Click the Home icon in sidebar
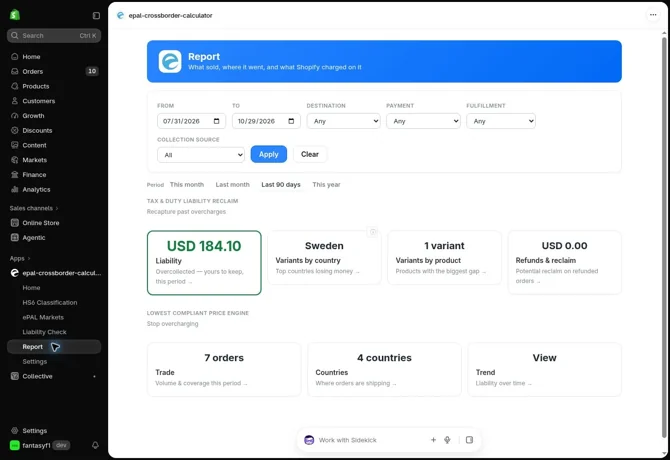The image size is (670, 460). pos(15,56)
